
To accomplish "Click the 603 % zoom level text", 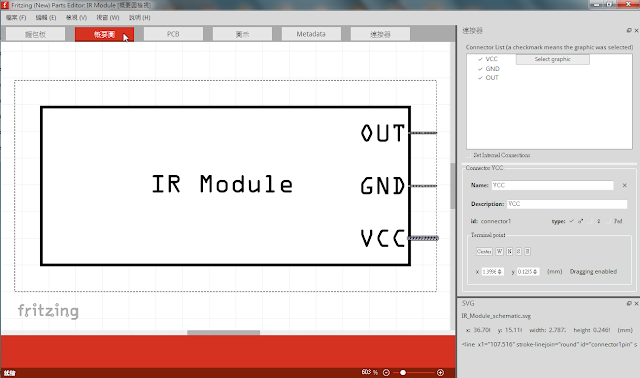I will 369,372.
